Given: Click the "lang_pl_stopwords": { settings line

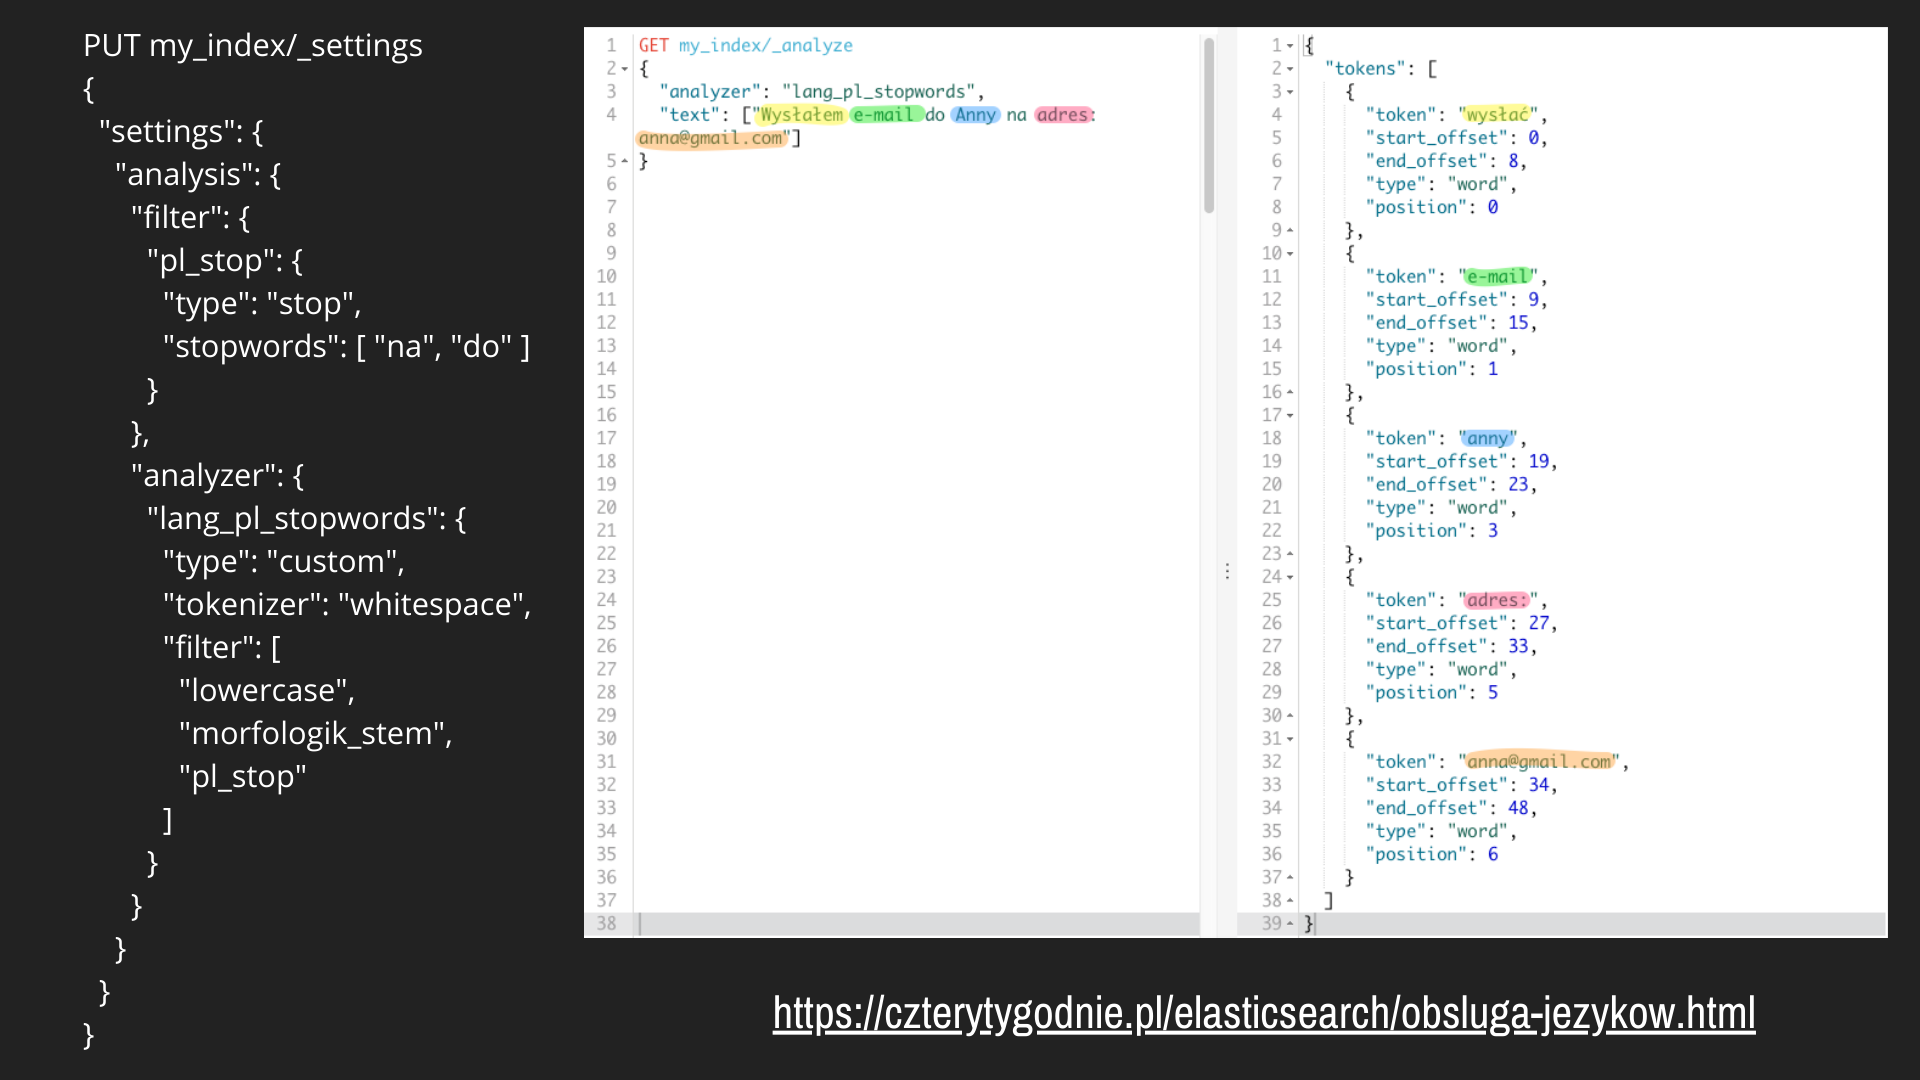Looking at the screenshot, I should (307, 518).
